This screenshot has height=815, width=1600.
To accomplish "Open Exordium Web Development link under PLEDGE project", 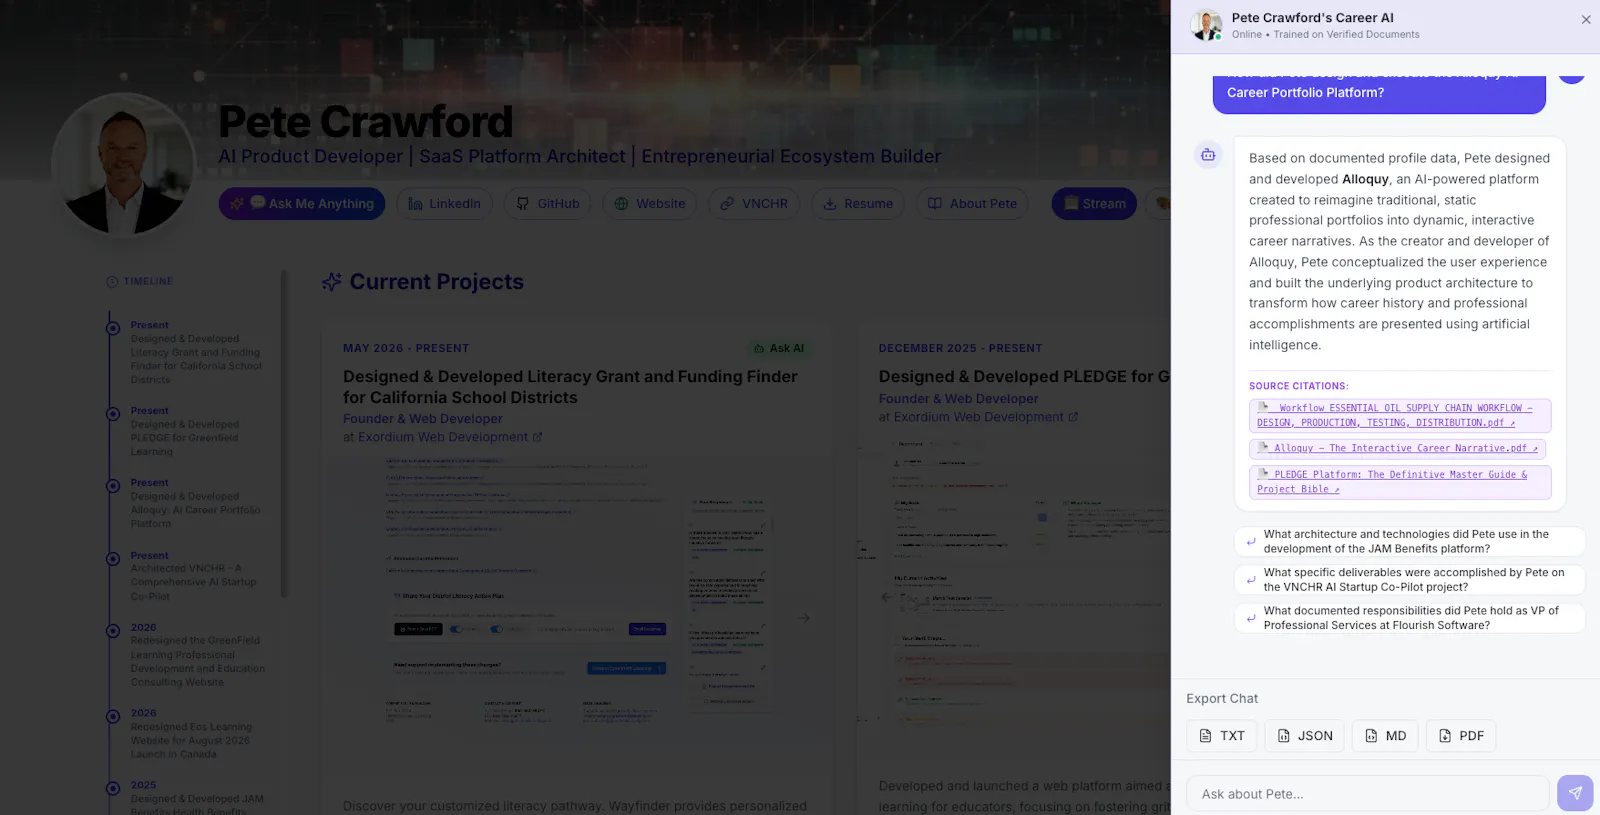I will pyautogui.click(x=986, y=417).
